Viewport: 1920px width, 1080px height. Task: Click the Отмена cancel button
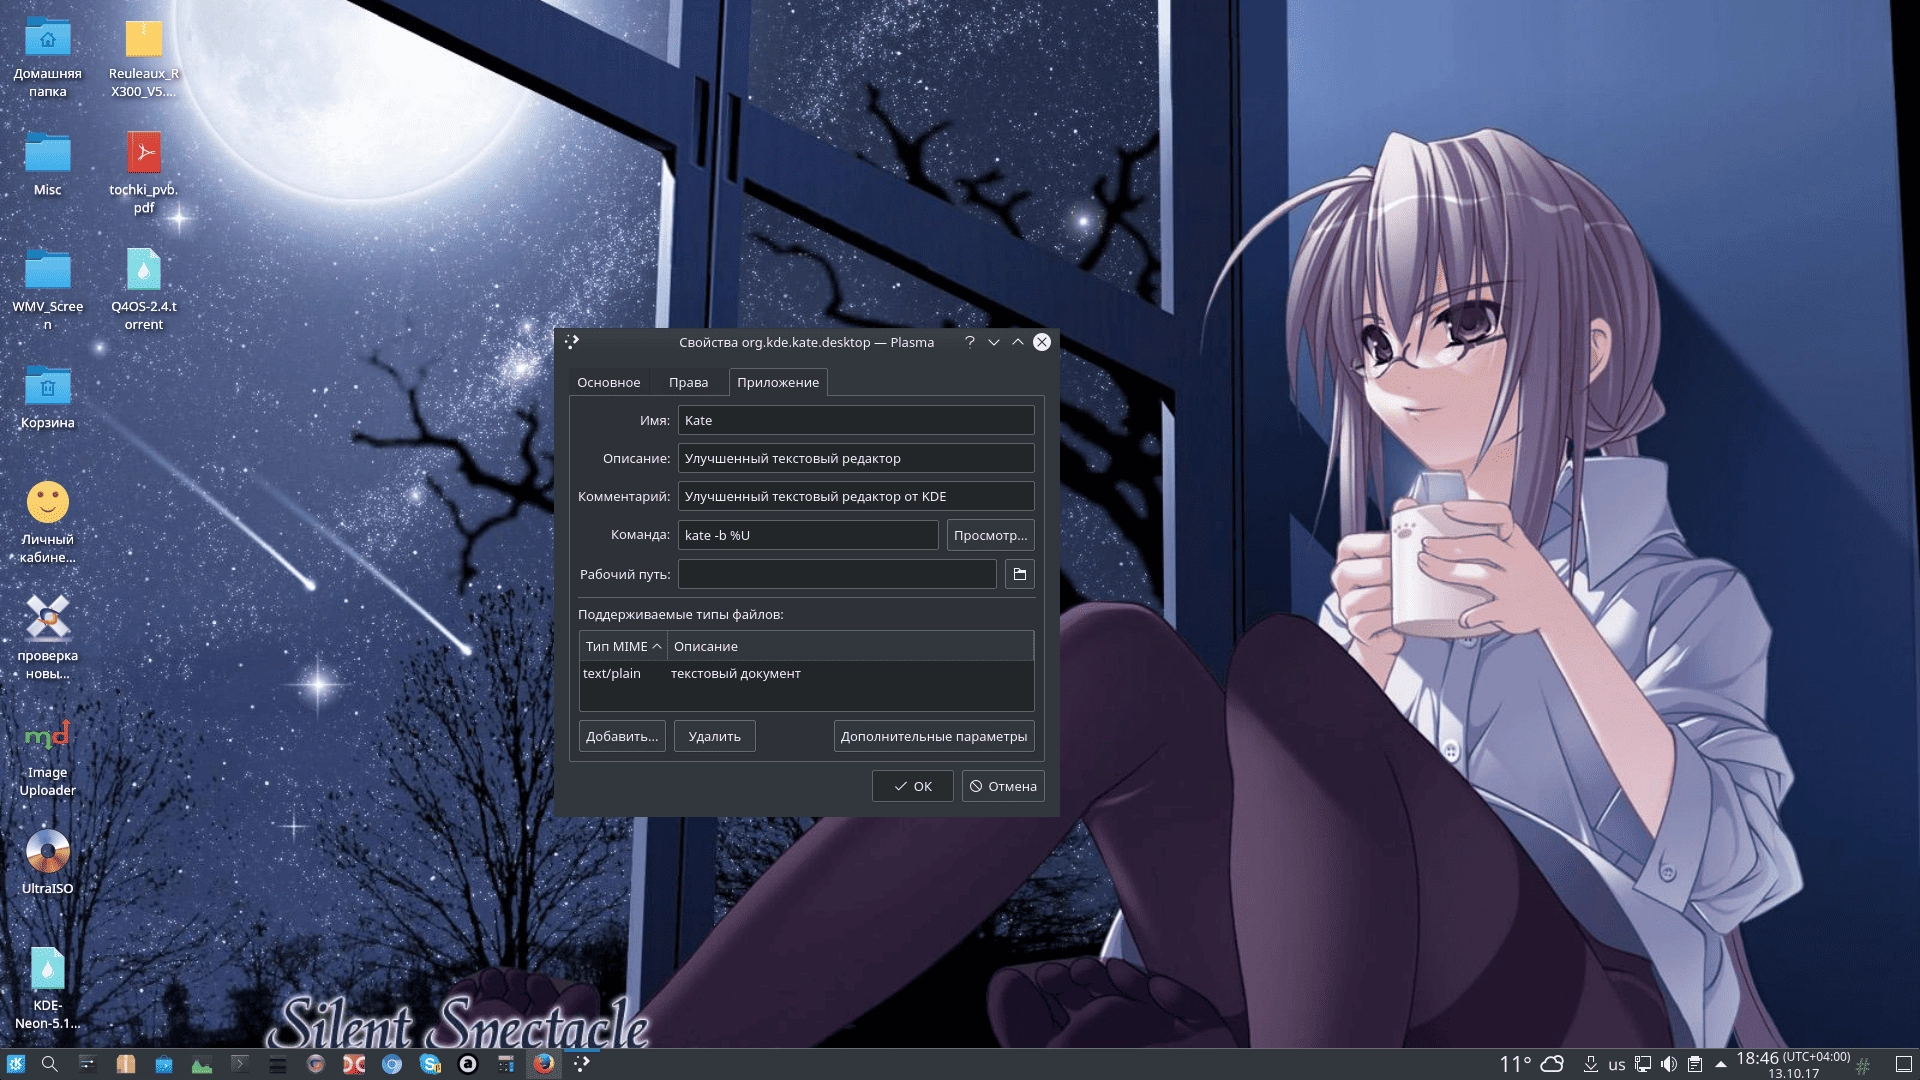click(x=1003, y=786)
